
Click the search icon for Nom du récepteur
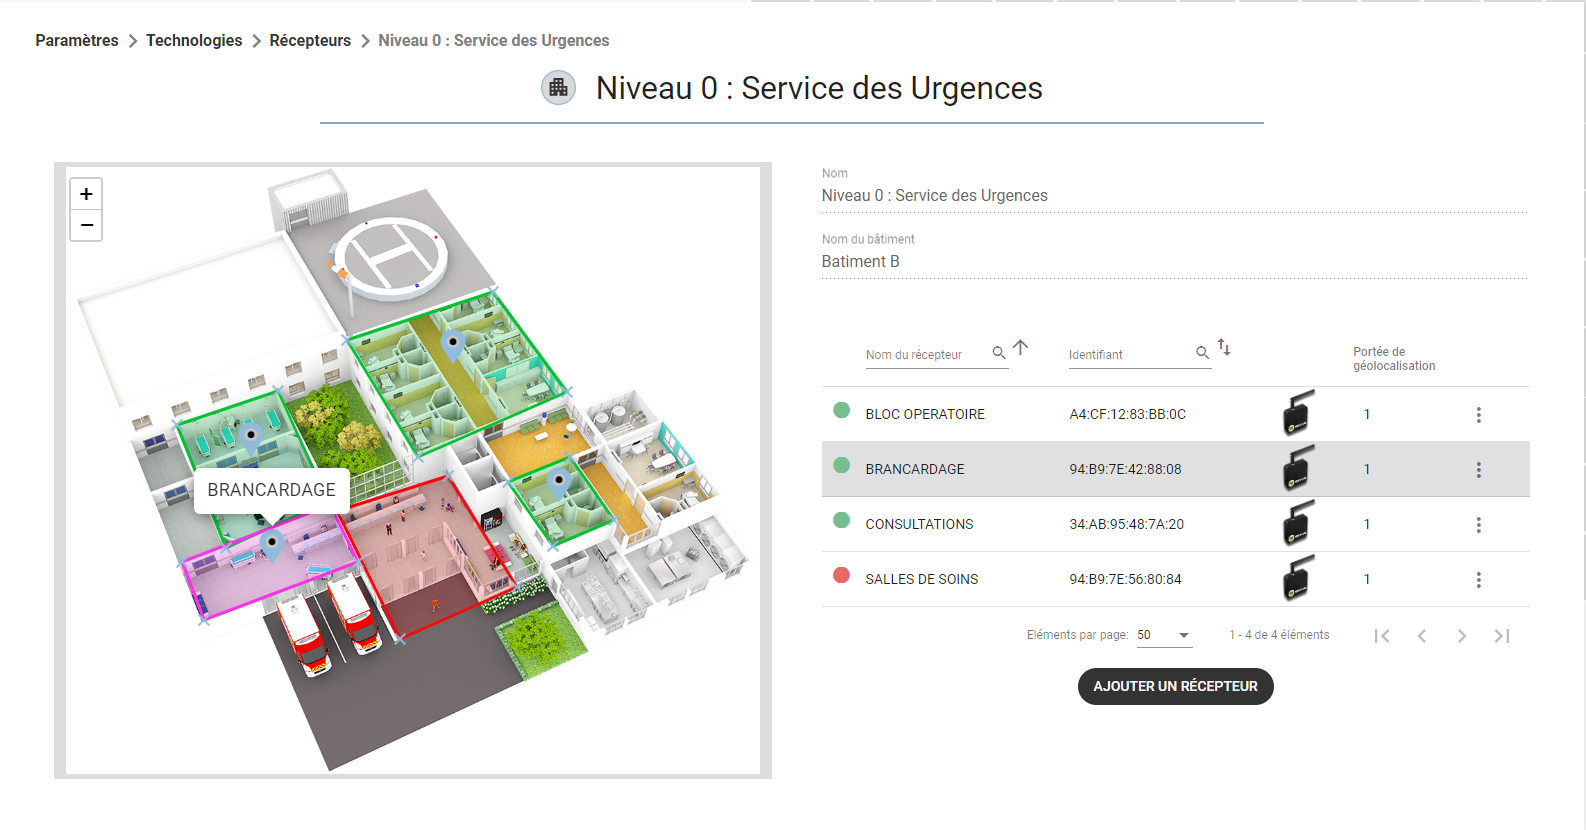point(998,353)
